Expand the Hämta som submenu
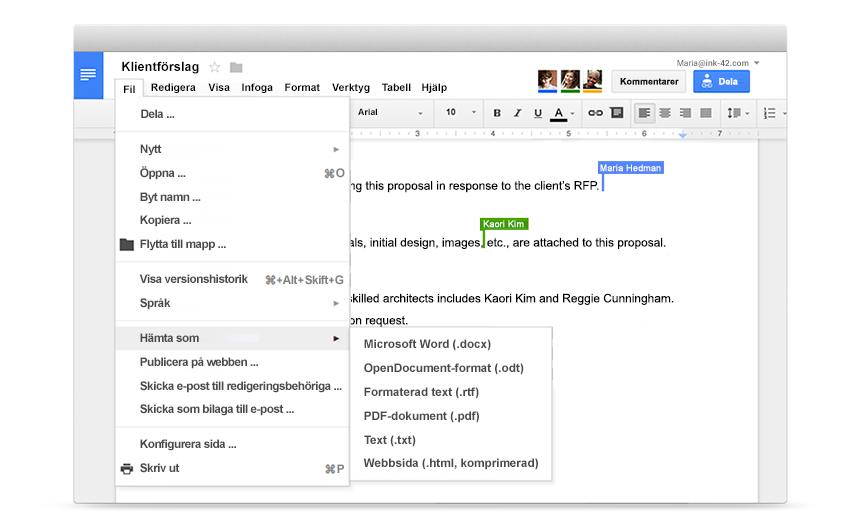 tap(232, 338)
